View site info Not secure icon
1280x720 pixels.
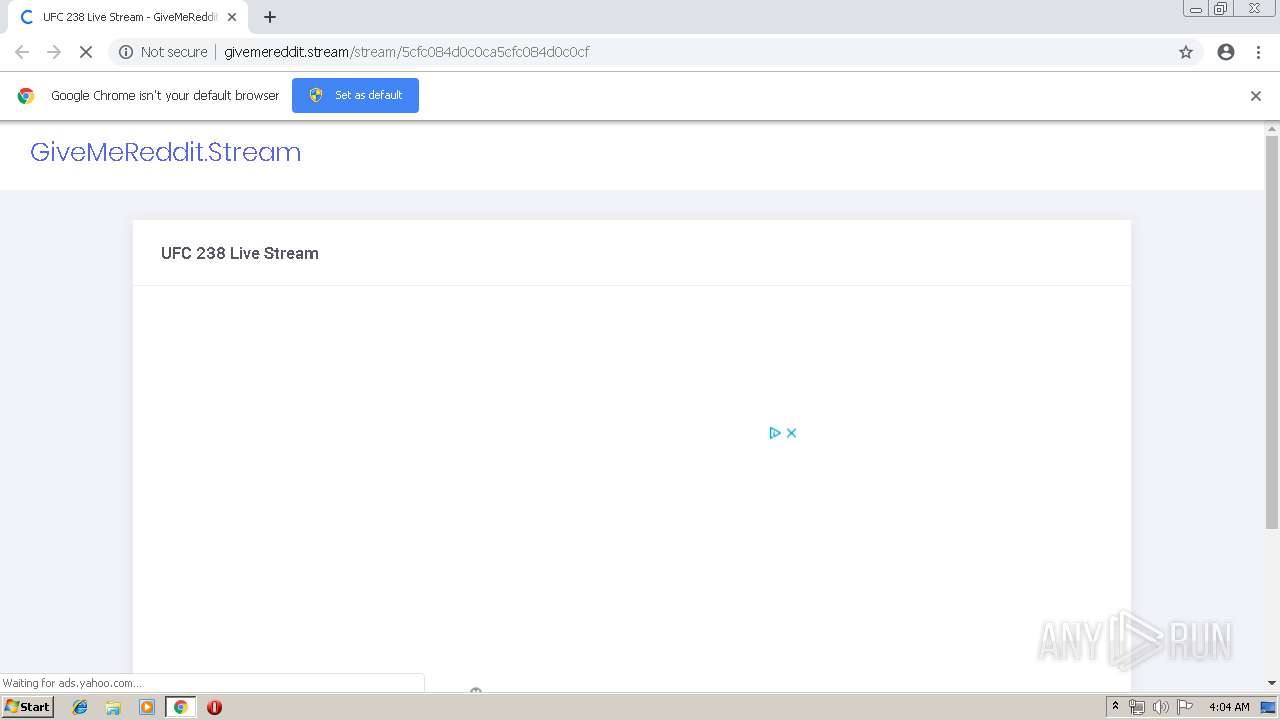pos(126,52)
